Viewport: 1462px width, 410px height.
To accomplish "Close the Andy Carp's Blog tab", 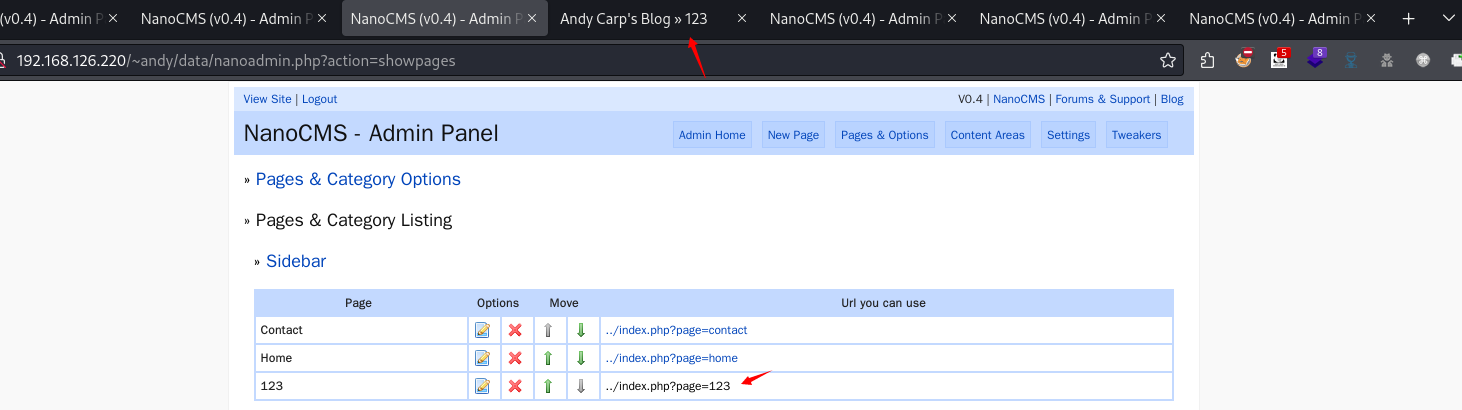I will tap(742, 18).
